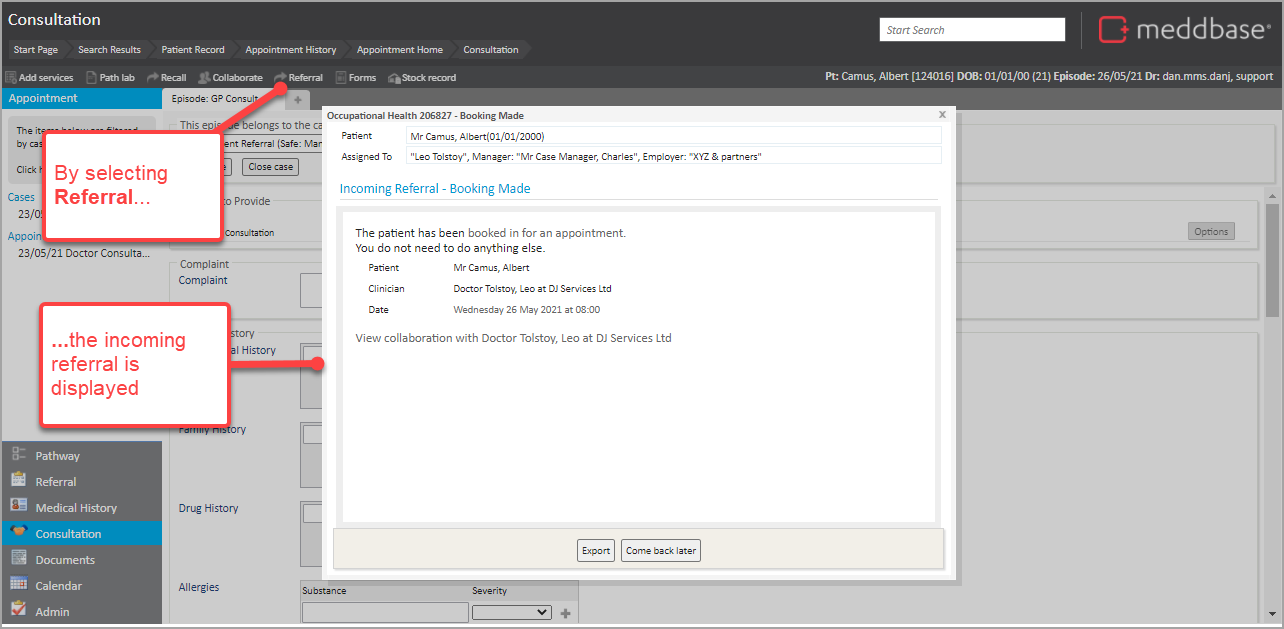
Task: Open Documents in the left sidebar
Action: coord(65,560)
